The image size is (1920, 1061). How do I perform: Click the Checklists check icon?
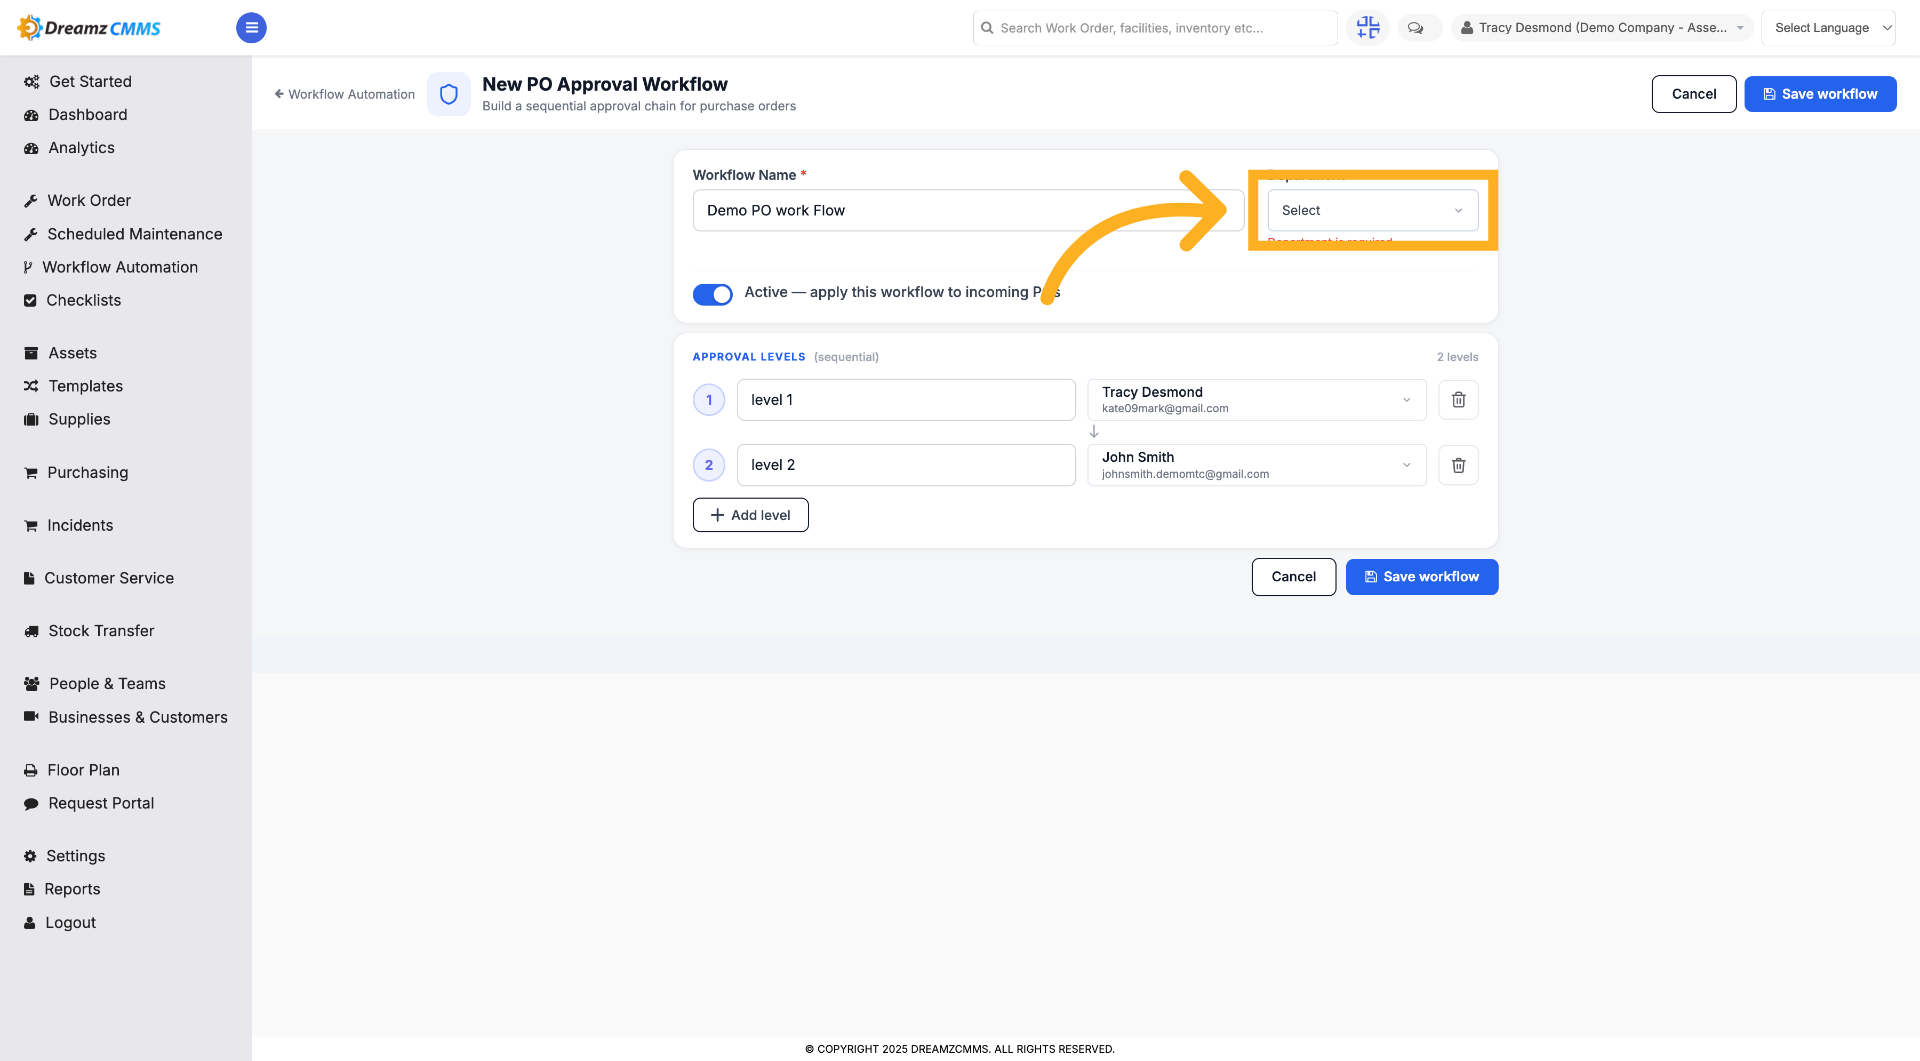pyautogui.click(x=30, y=300)
